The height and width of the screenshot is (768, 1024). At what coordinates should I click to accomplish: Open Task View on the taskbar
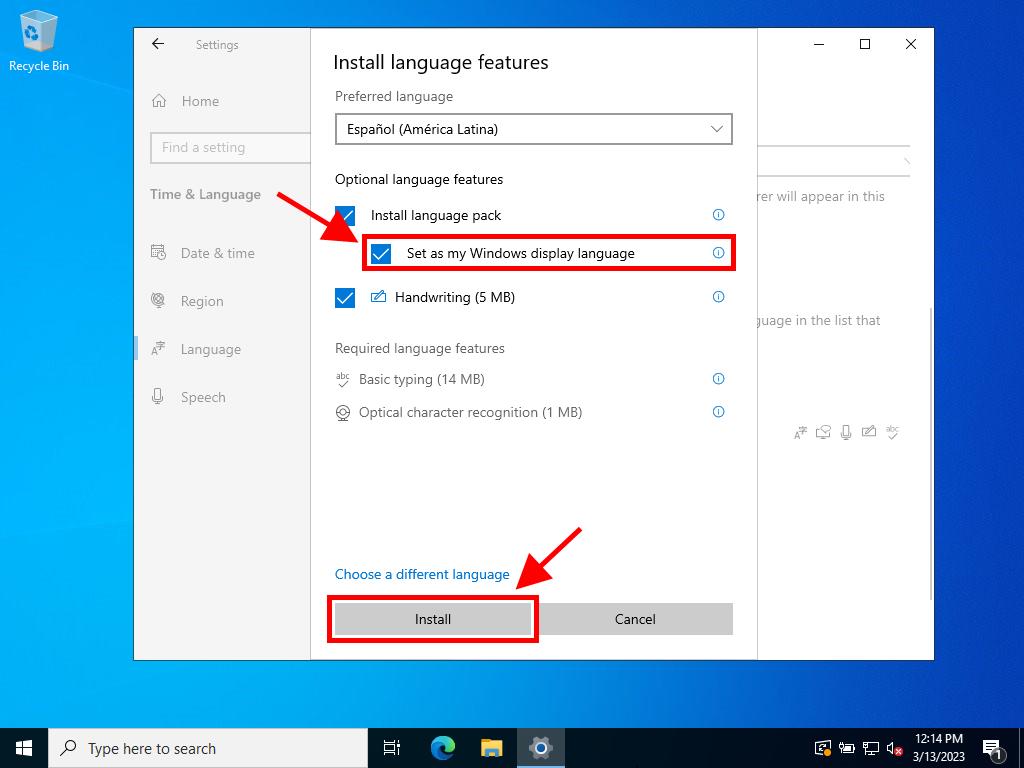click(x=392, y=748)
